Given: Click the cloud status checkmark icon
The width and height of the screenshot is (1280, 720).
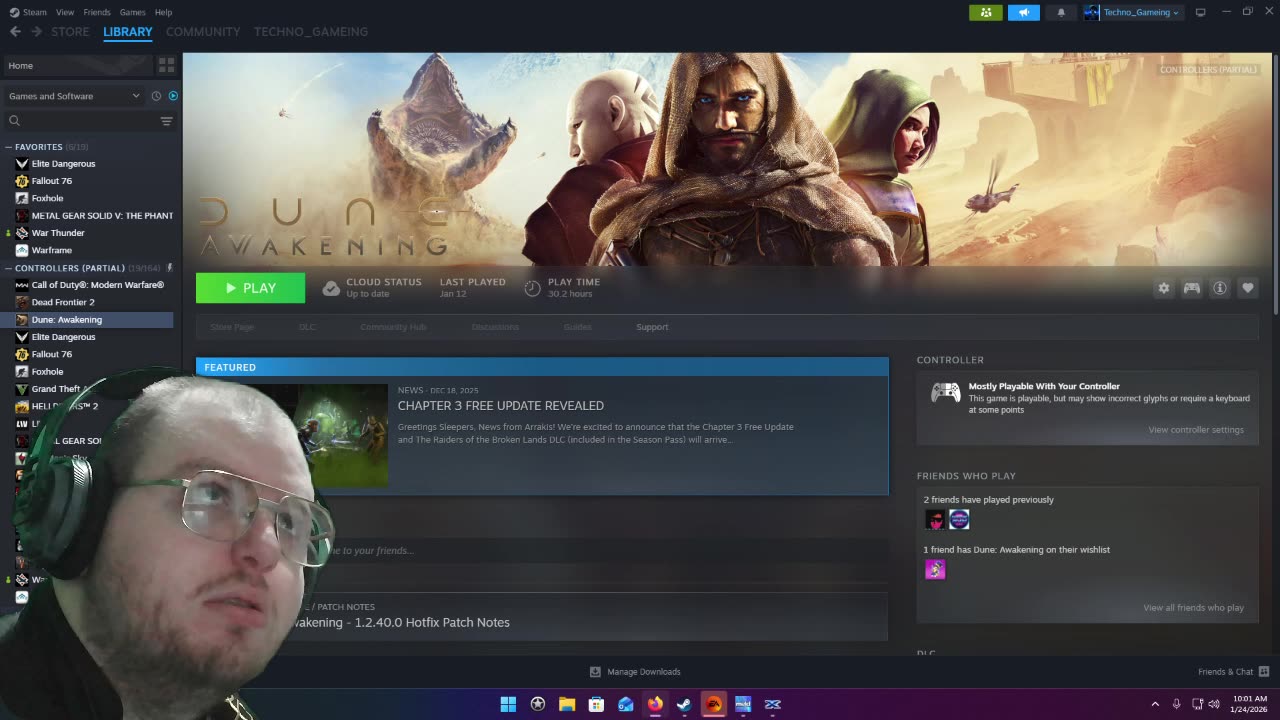Looking at the screenshot, I should tap(331, 288).
